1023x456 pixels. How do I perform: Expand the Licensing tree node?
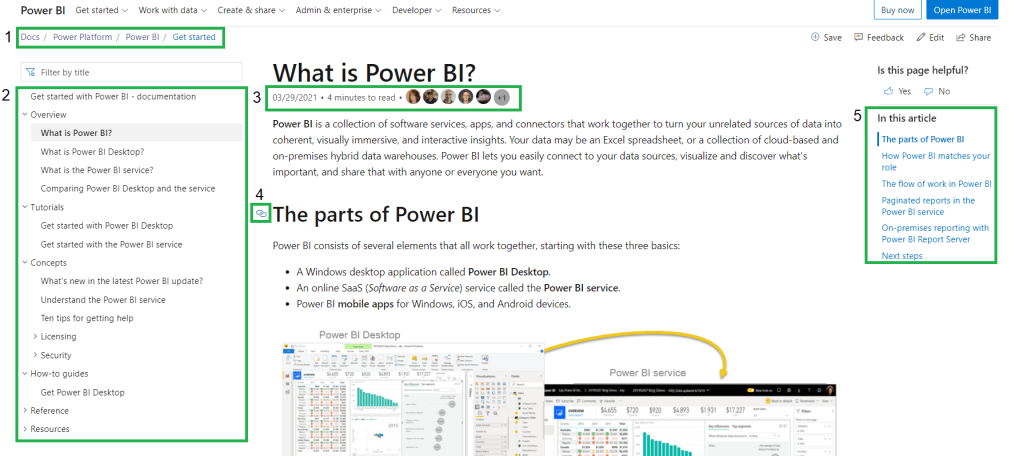tap(35, 337)
